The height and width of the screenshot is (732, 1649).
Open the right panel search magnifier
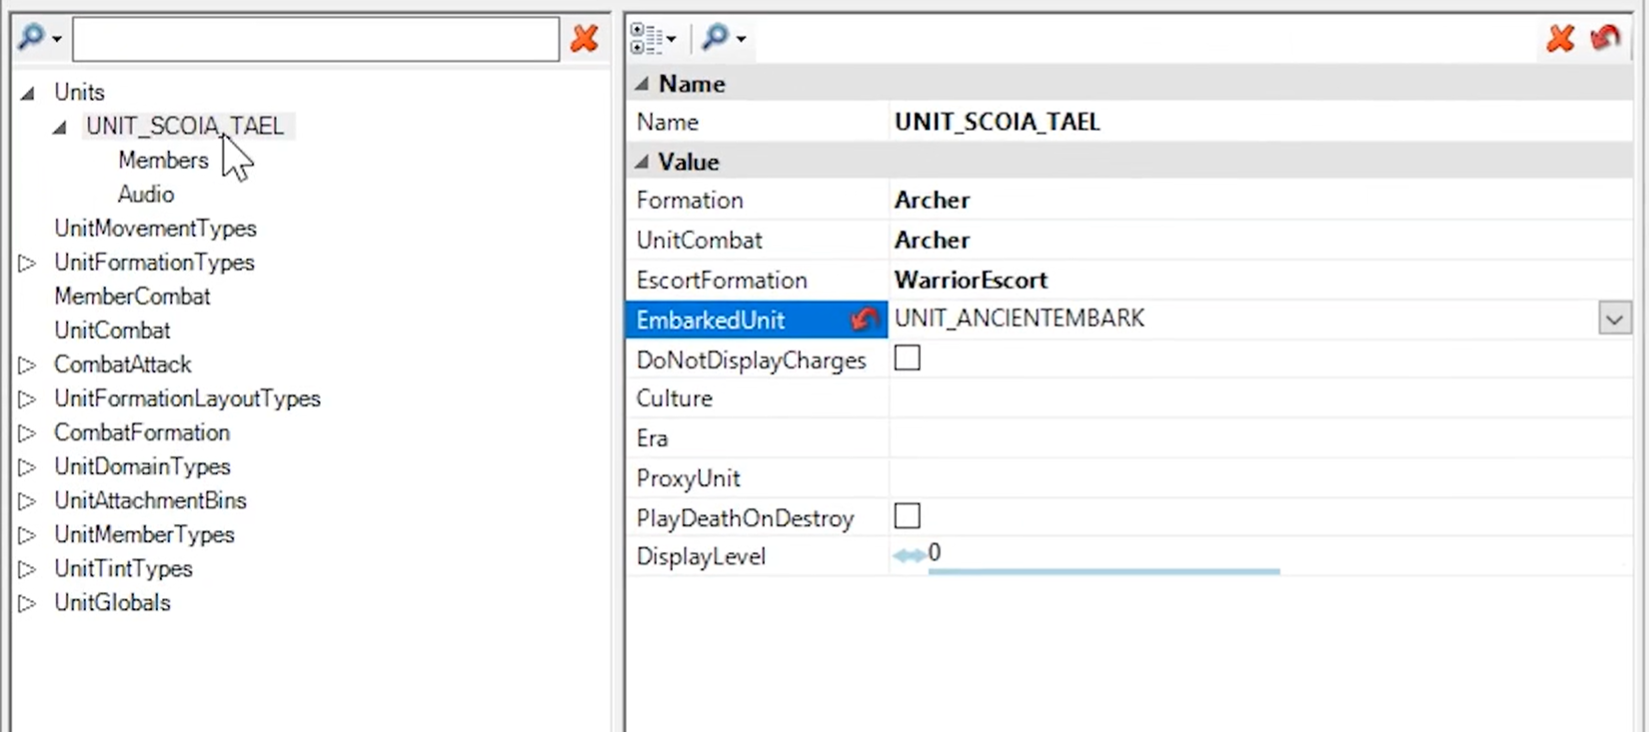(x=725, y=38)
